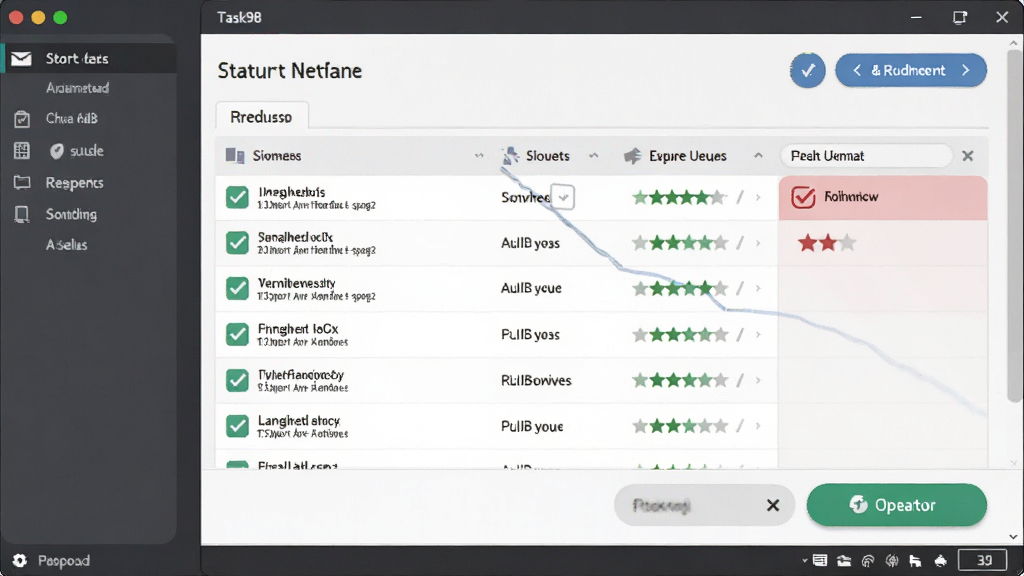Open the Slouets column dropdown arrow
Screen dimensions: 1024x576
[x=594, y=155]
